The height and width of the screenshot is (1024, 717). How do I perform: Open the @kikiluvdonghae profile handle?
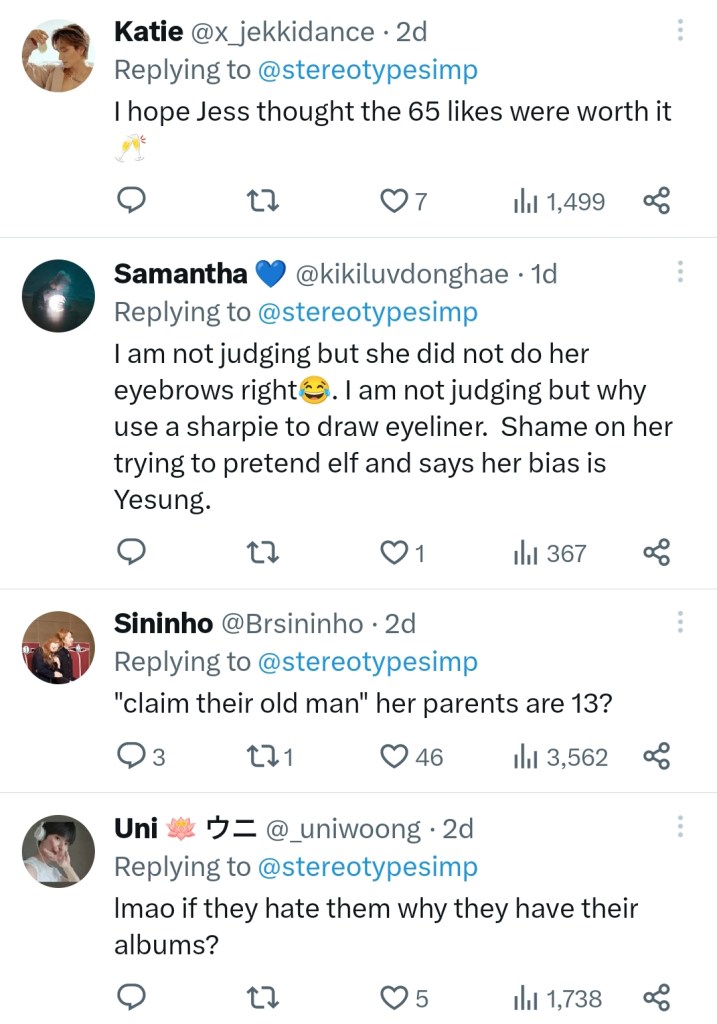pos(400,273)
